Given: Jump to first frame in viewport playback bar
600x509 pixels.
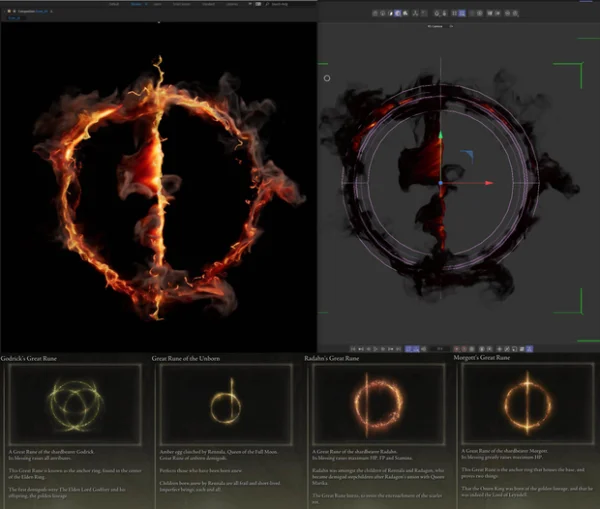Looking at the screenshot, I should pos(352,348).
